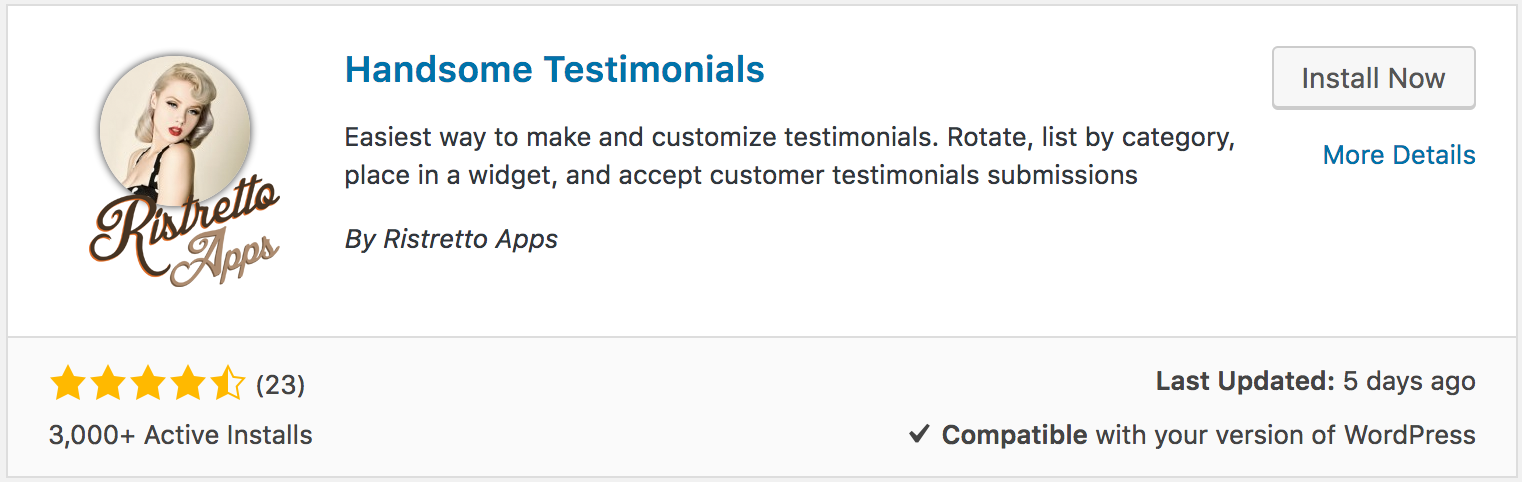Click the third rating star
The image size is (1522, 482).
[x=147, y=383]
